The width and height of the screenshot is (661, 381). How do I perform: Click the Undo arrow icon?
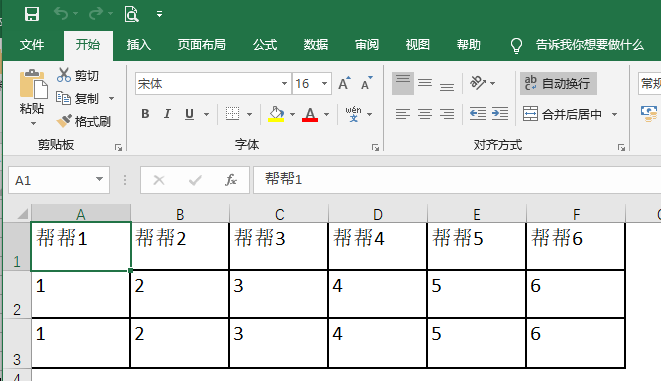click(61, 14)
